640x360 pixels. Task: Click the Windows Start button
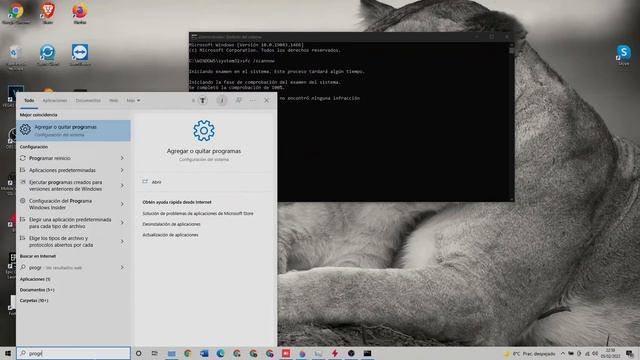(x=7, y=353)
